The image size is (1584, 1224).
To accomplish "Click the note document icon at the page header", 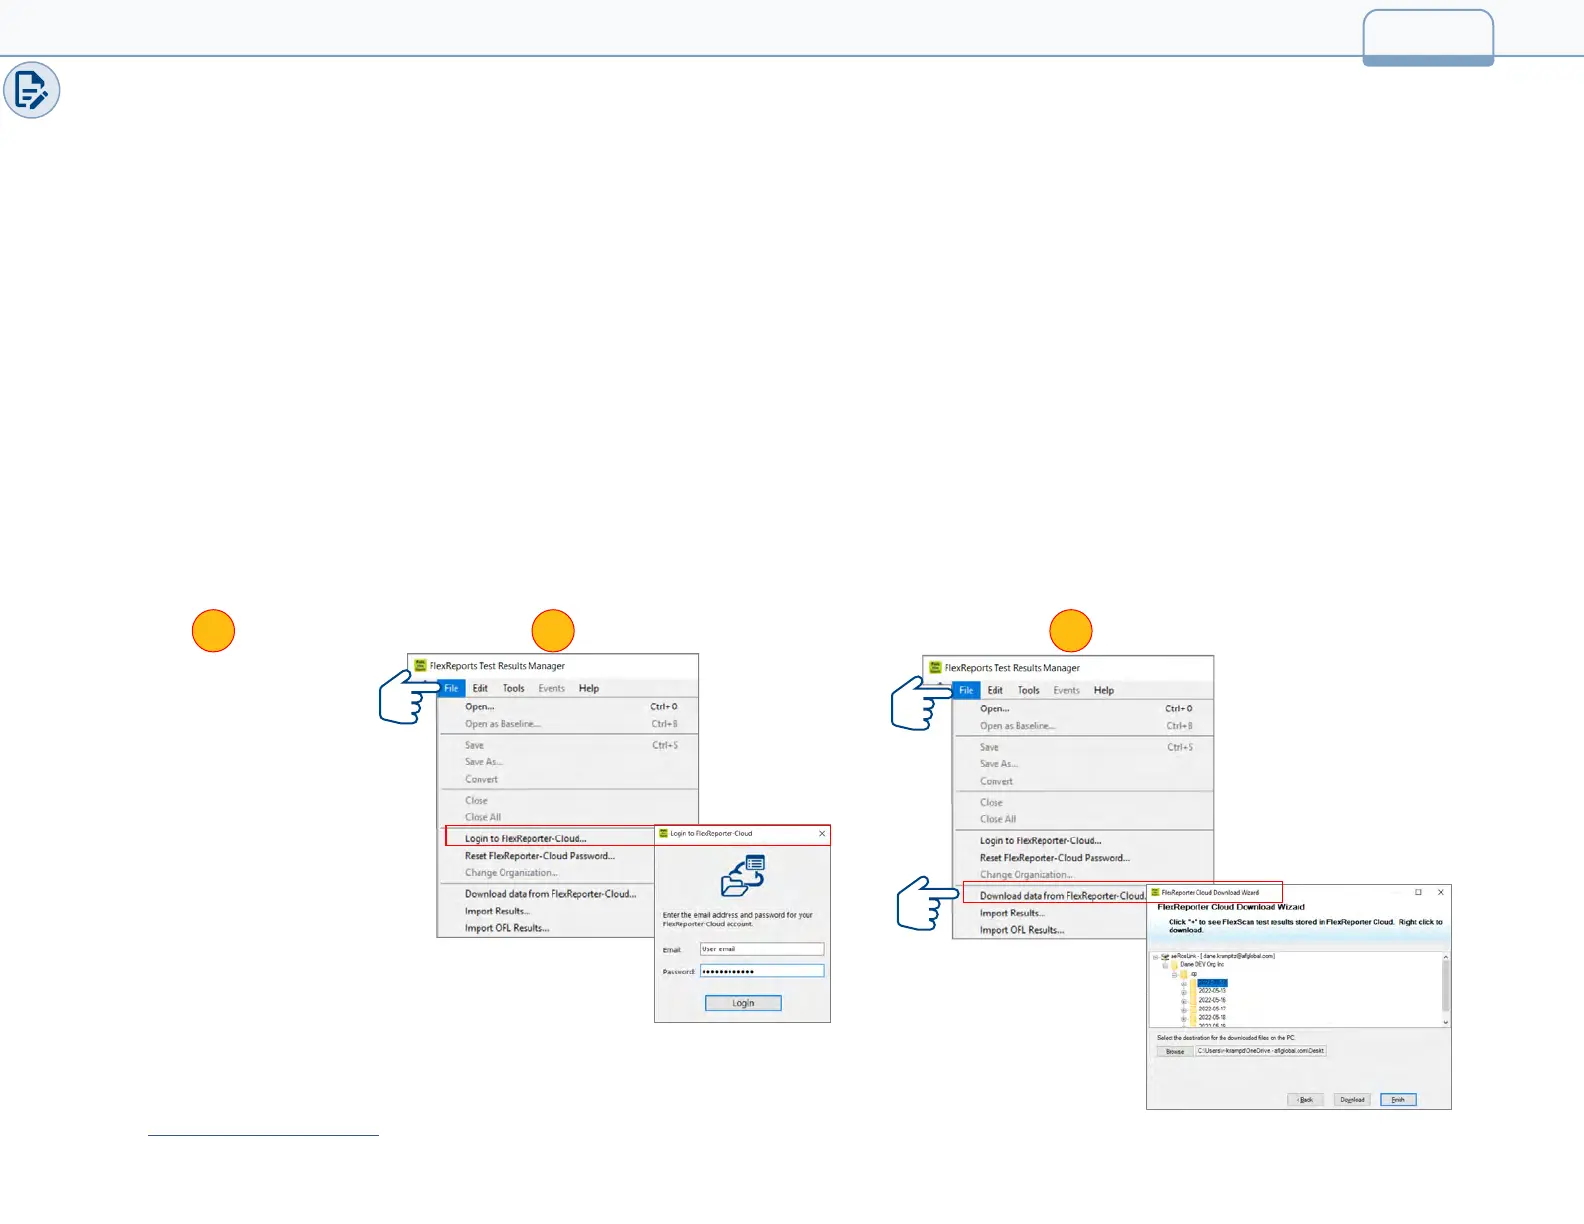I will coord(32,90).
